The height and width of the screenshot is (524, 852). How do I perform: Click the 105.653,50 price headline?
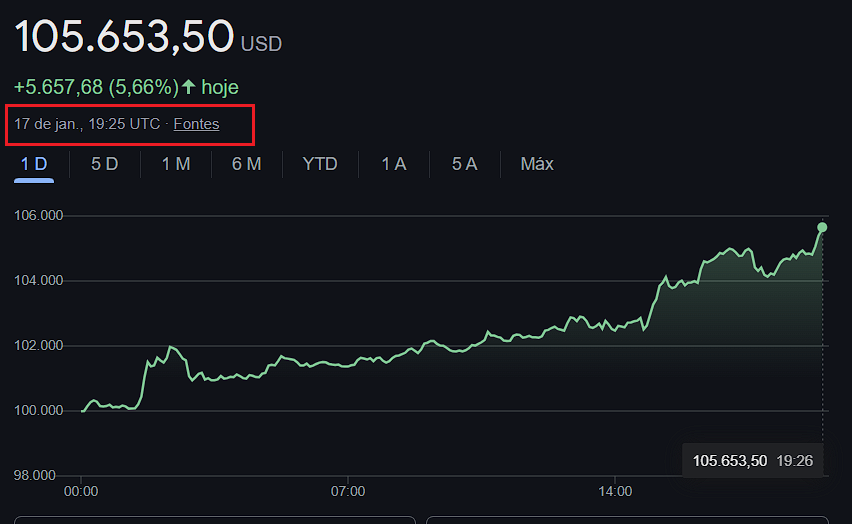coord(124,36)
